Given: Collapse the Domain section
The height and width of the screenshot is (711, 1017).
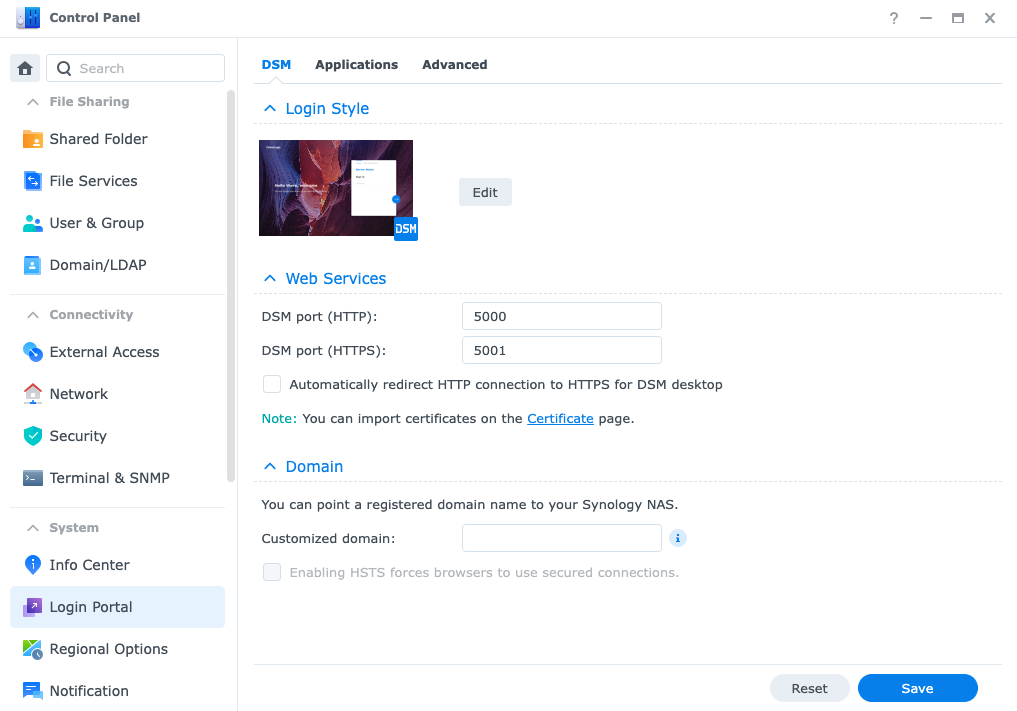Looking at the screenshot, I should pos(268,466).
